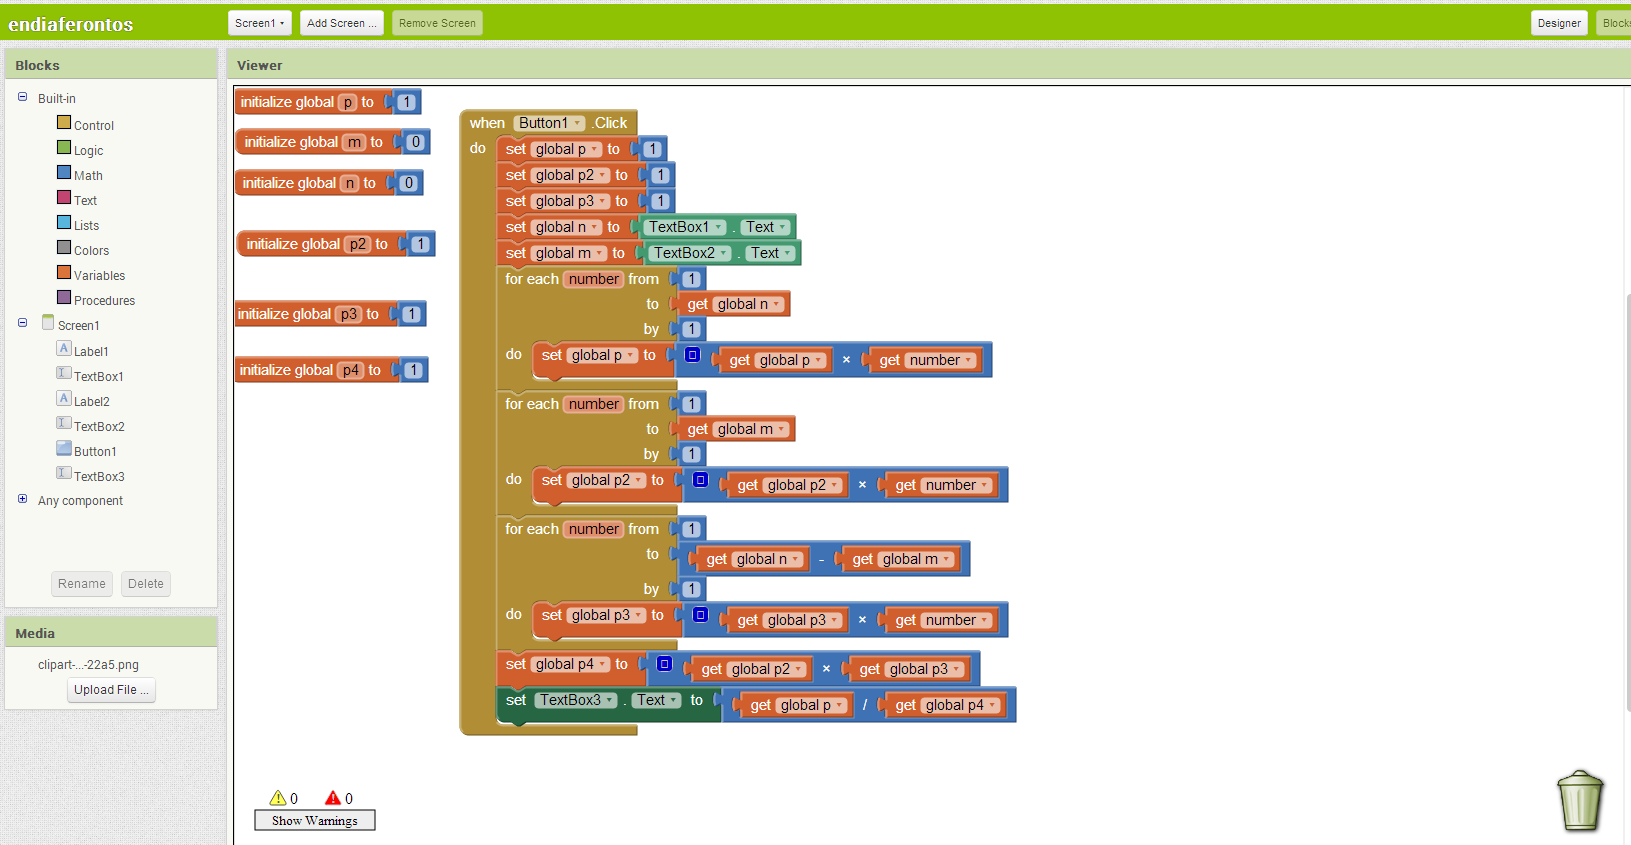The width and height of the screenshot is (1631, 845).
Task: Open the Colors blocks category
Action: (91, 250)
